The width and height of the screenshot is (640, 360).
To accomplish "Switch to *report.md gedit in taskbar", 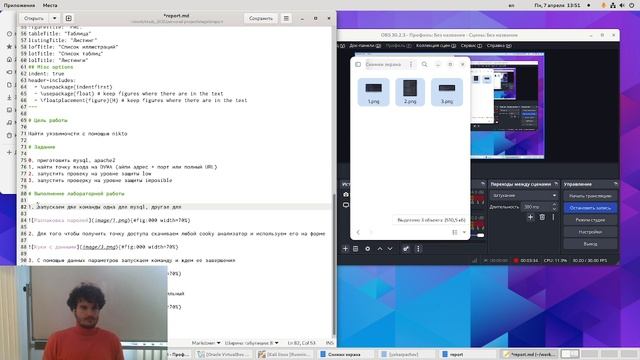I will point(529,354).
